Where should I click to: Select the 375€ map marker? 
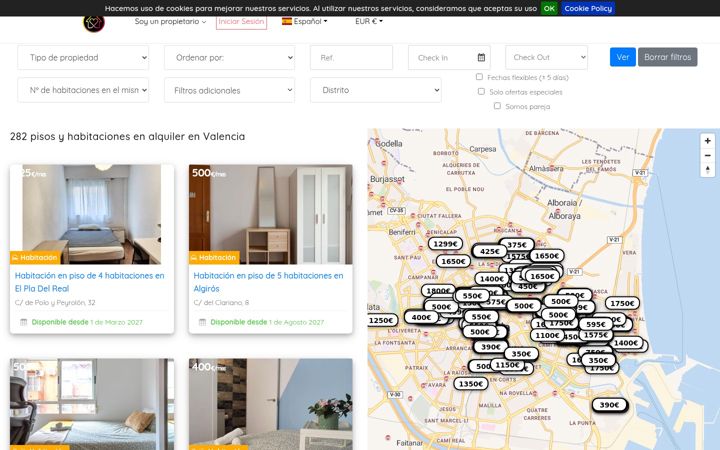click(x=517, y=245)
